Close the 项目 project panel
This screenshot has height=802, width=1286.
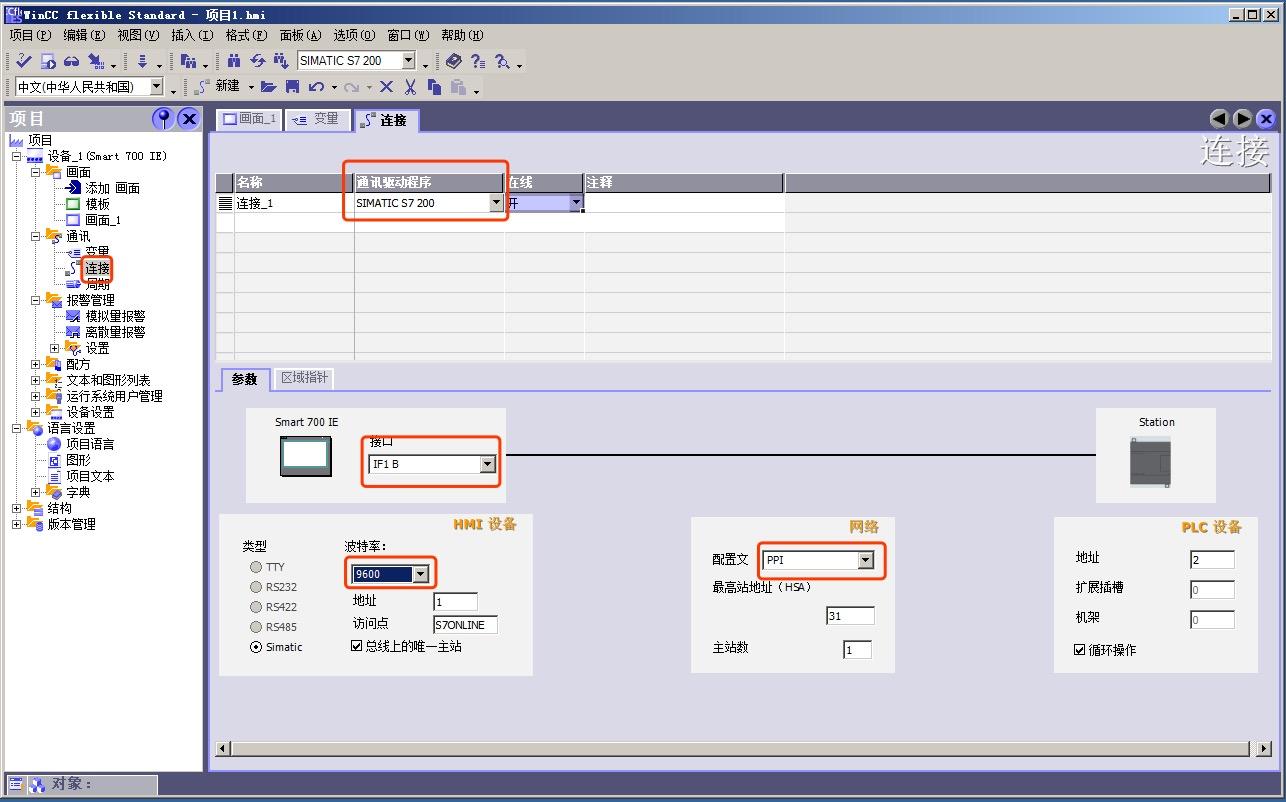pyautogui.click(x=189, y=119)
